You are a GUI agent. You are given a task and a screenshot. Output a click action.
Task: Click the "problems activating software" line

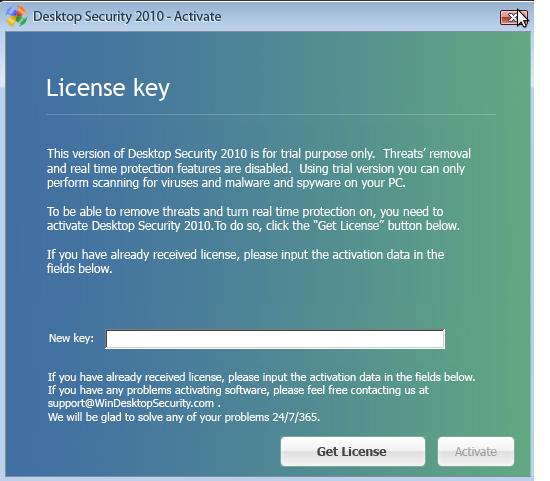(x=238, y=390)
